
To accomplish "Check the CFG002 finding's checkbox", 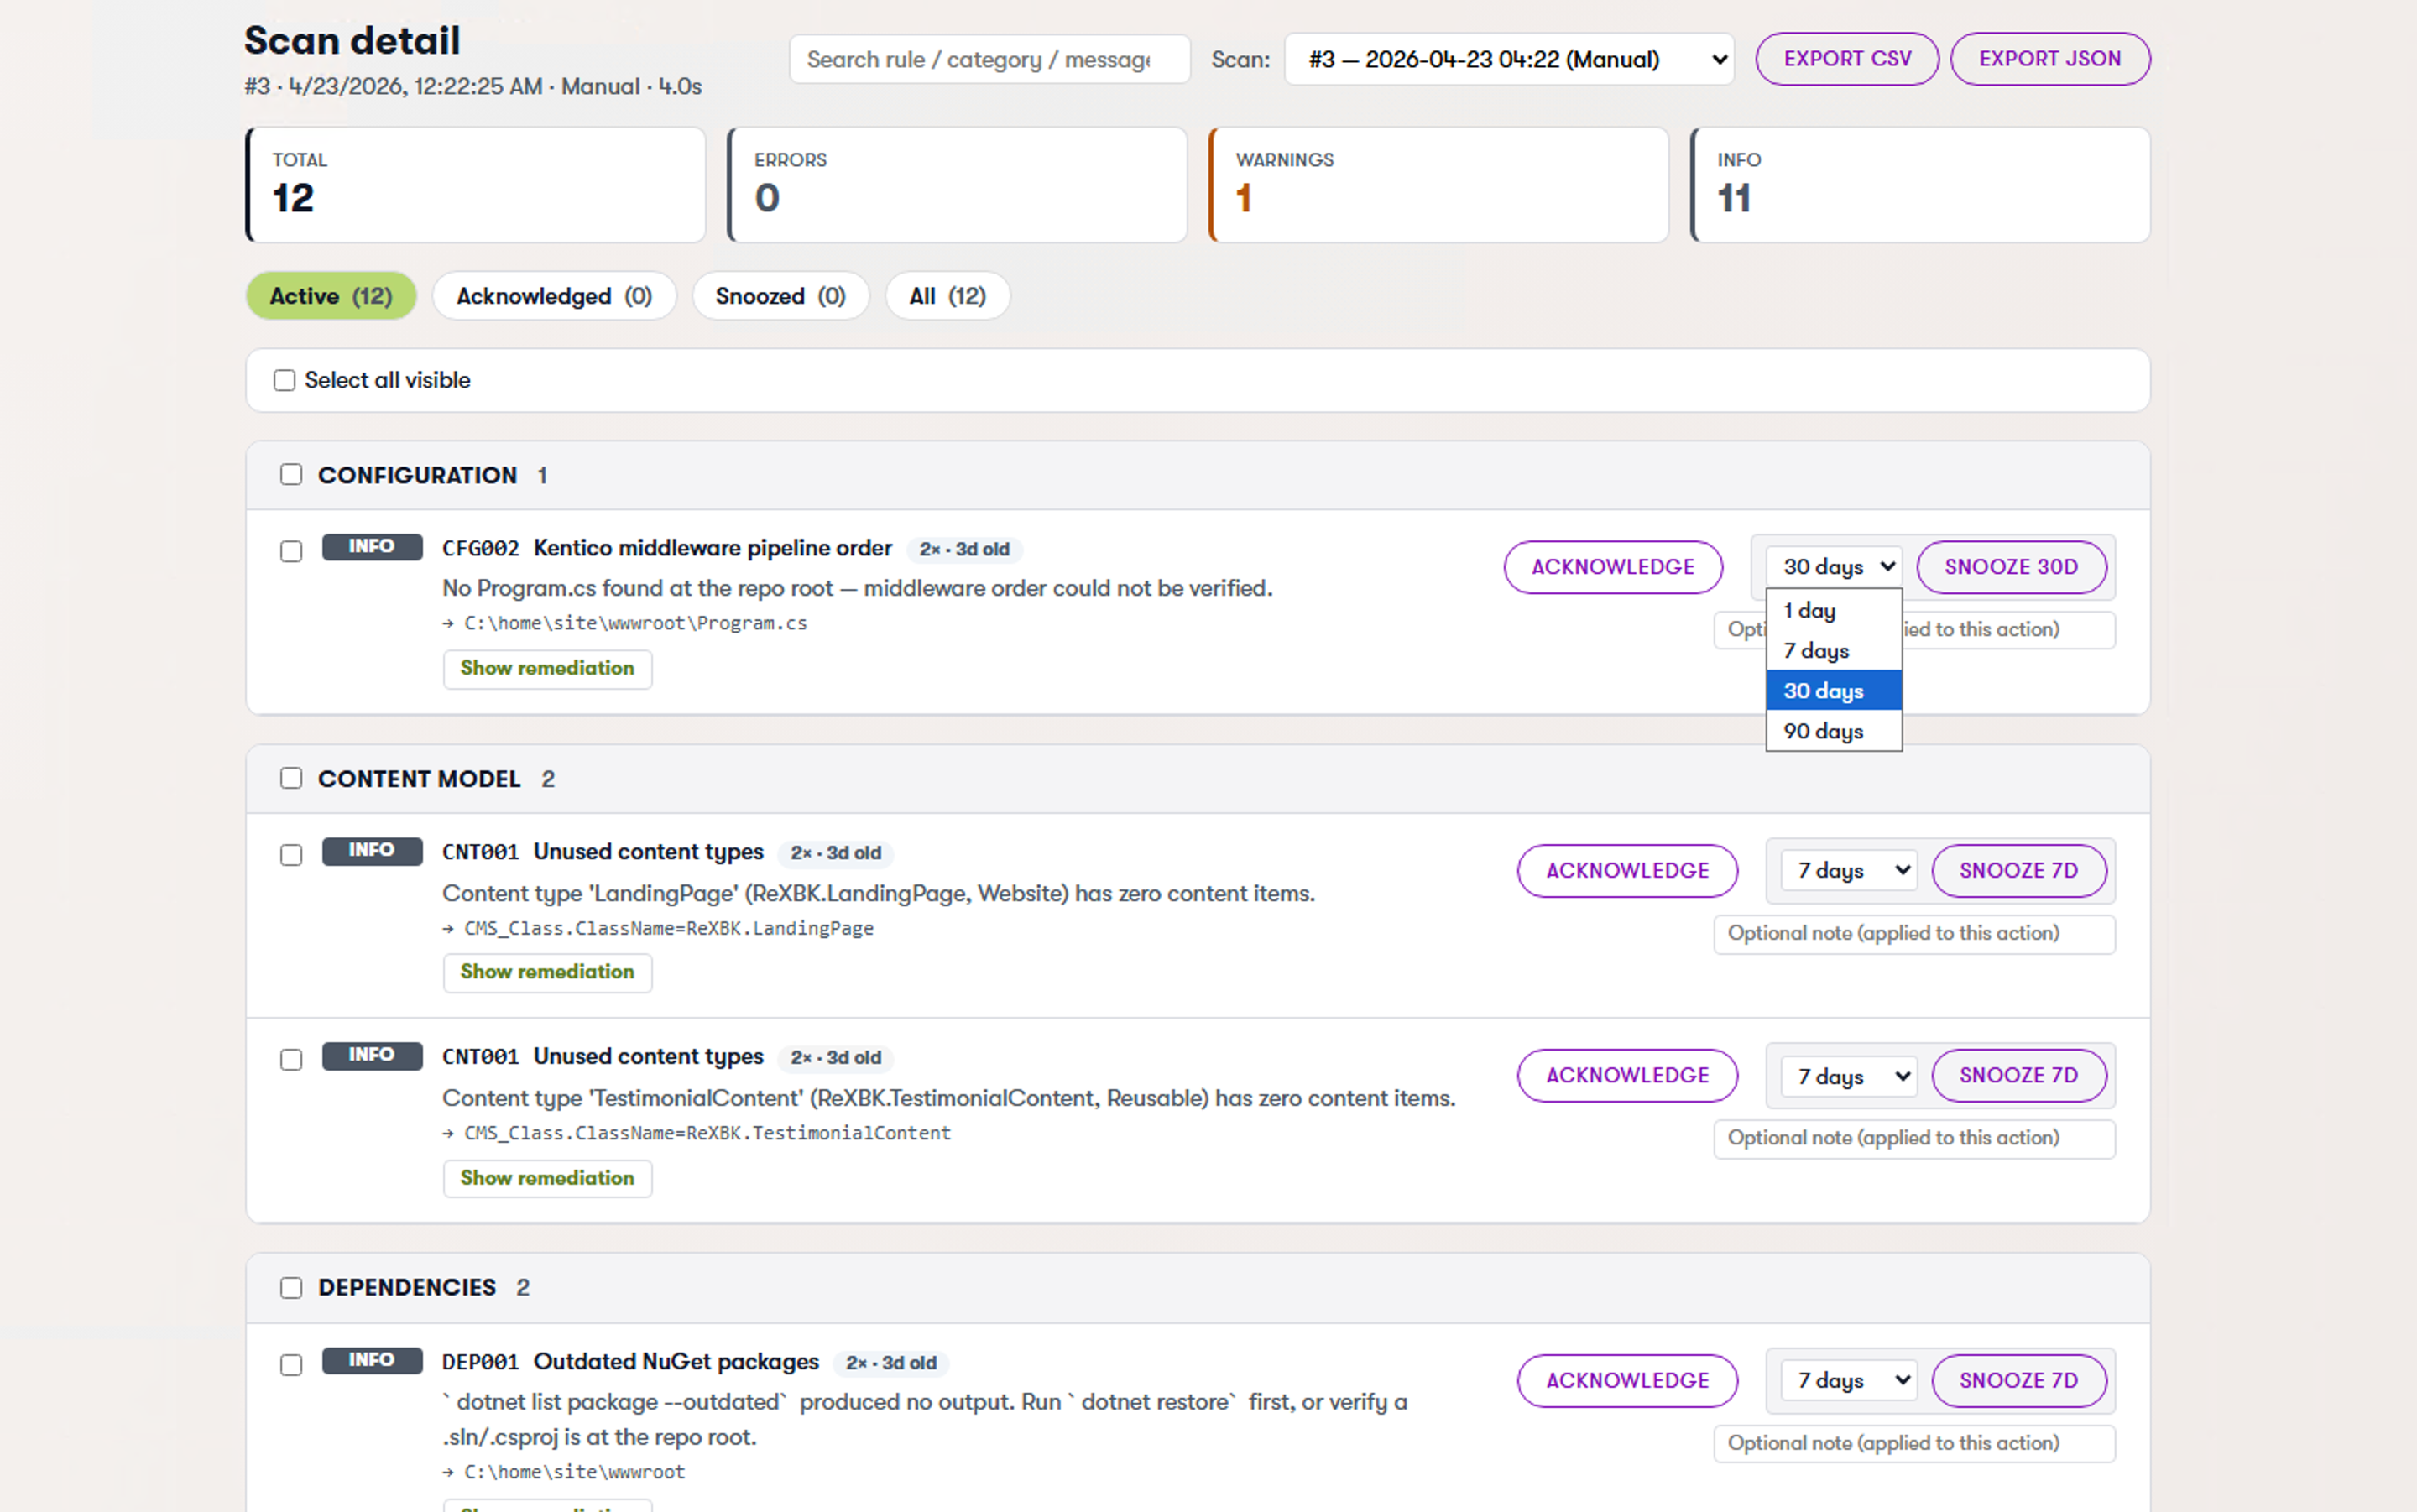I will pos(291,551).
